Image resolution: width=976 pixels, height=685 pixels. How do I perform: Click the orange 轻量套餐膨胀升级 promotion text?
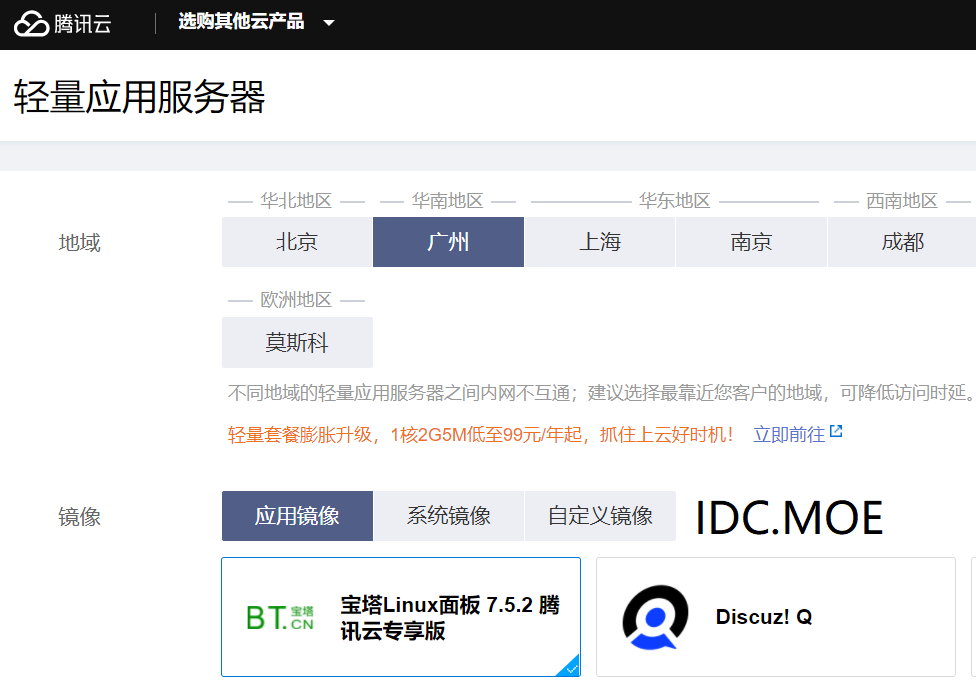coord(481,434)
